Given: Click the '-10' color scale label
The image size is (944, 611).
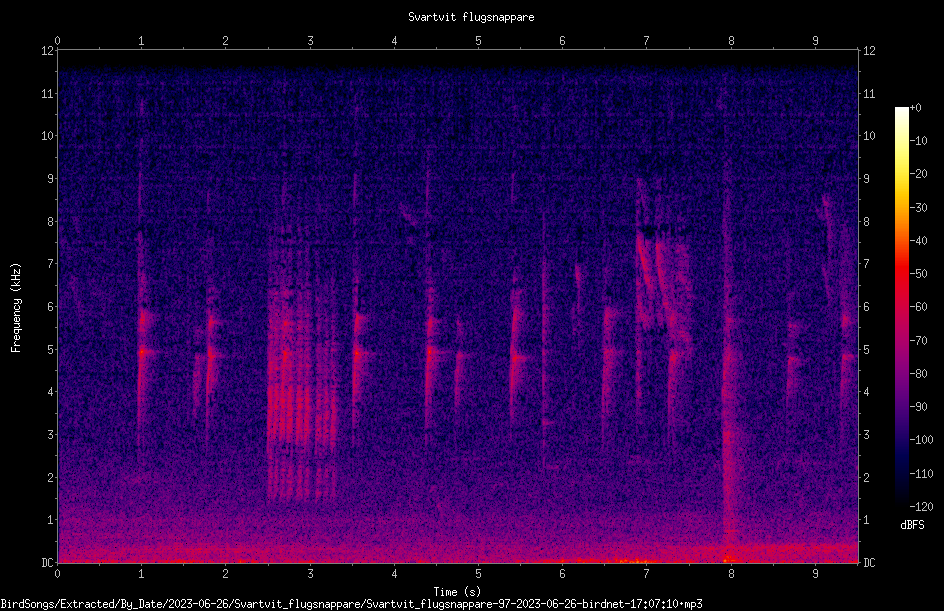Looking at the screenshot, I should (919, 141).
